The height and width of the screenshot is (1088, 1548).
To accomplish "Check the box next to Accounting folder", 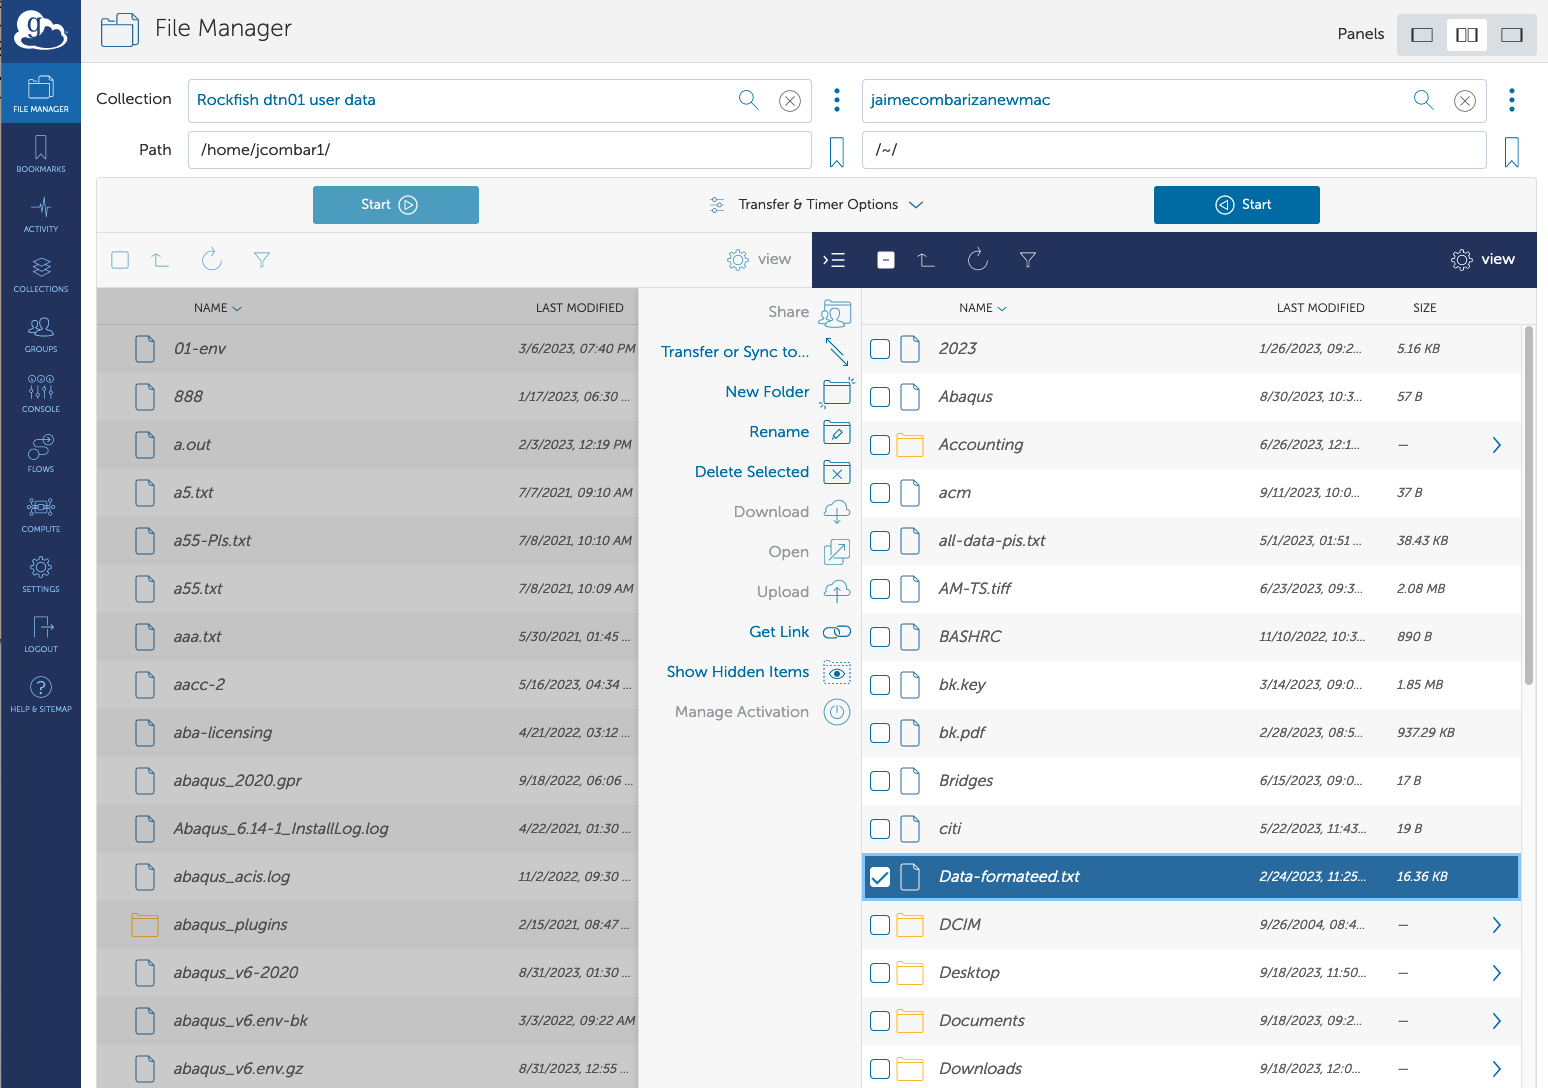I will [880, 445].
